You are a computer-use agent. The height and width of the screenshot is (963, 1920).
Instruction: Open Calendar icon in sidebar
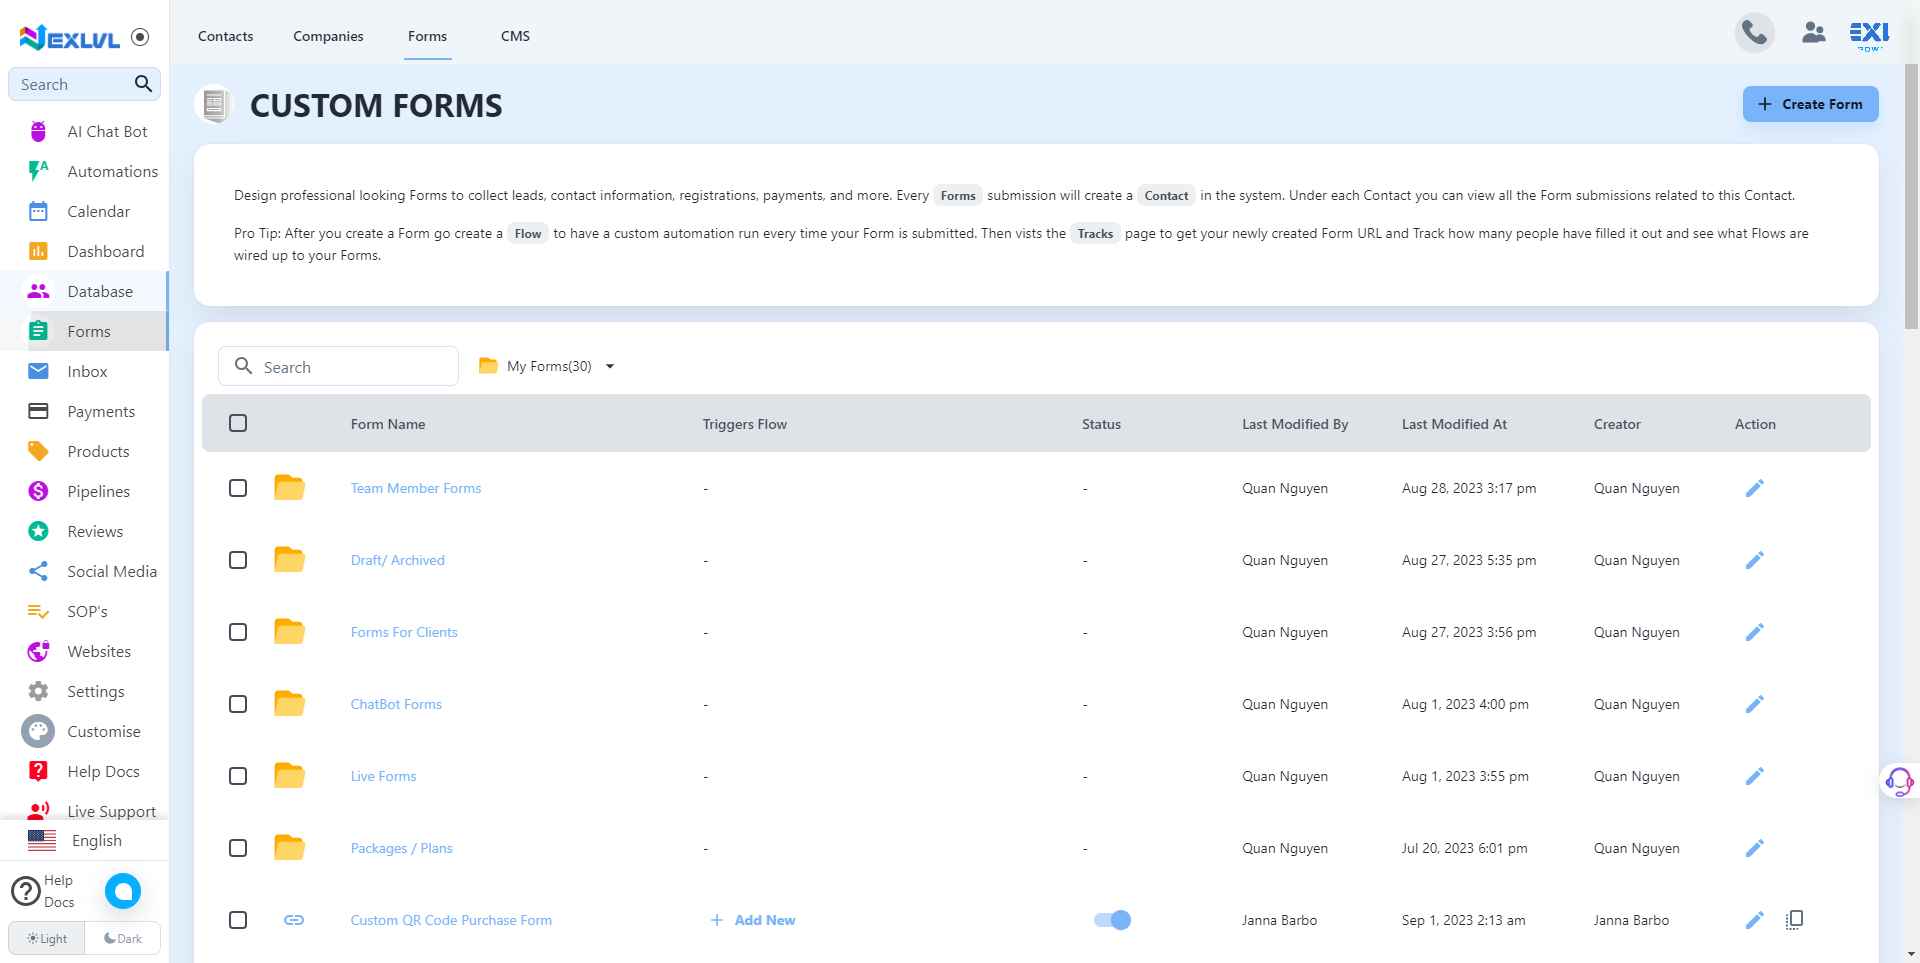tap(38, 211)
